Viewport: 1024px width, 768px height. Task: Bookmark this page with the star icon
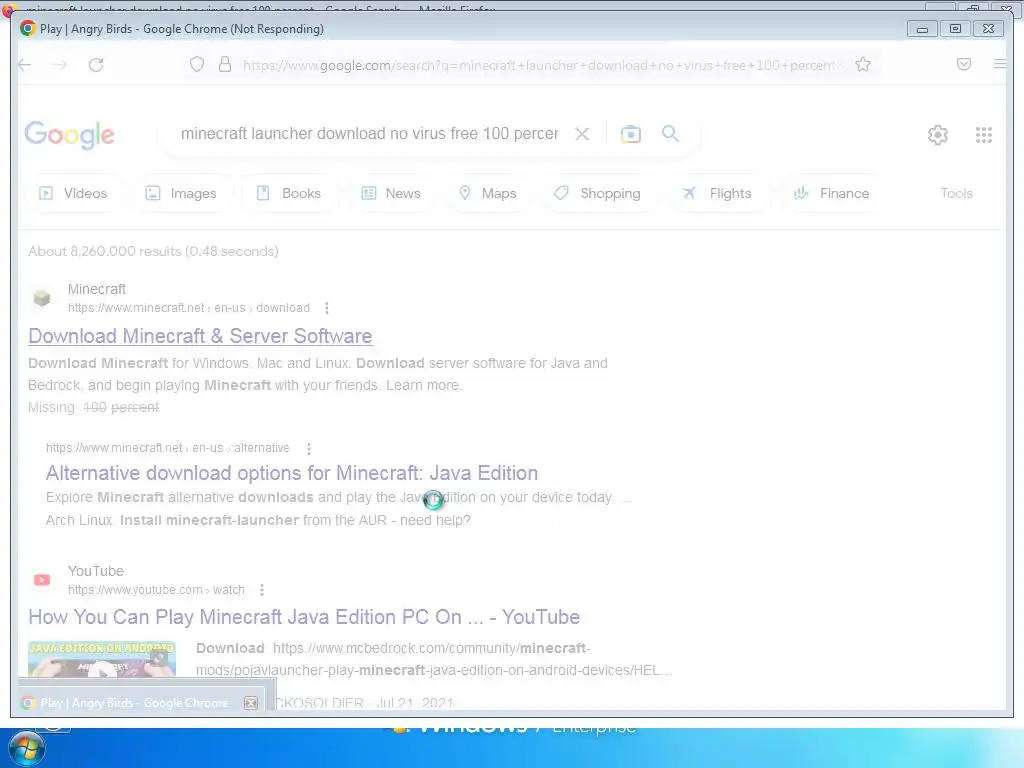tap(863, 64)
